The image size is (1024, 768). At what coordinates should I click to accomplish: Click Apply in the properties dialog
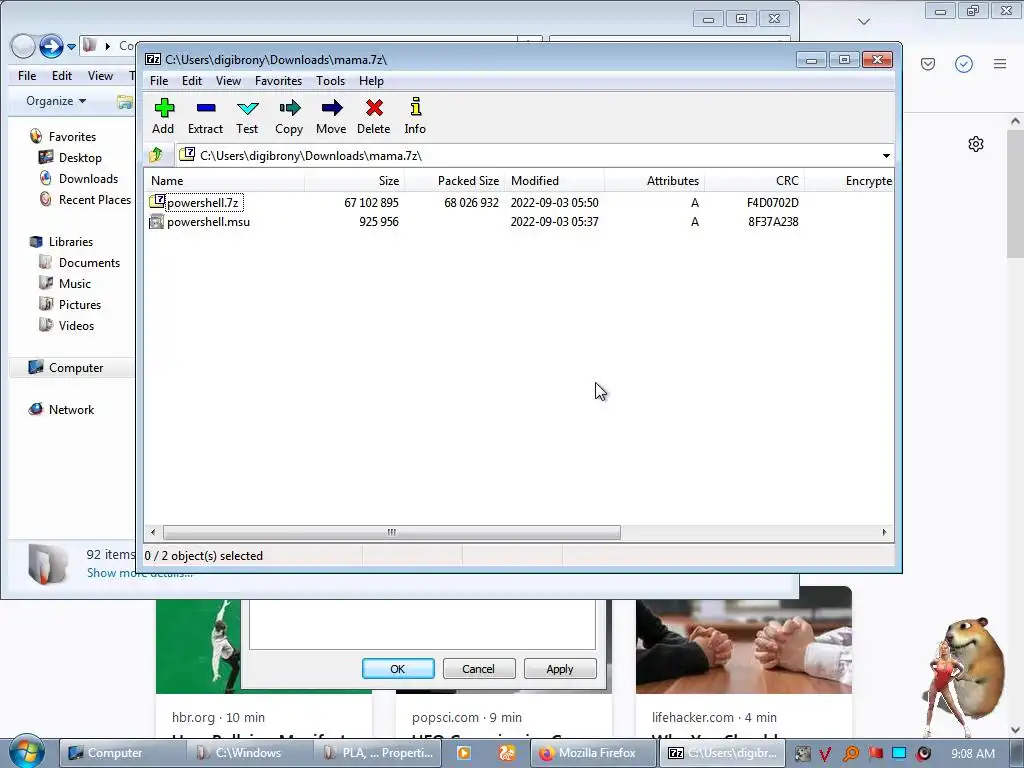click(x=560, y=669)
